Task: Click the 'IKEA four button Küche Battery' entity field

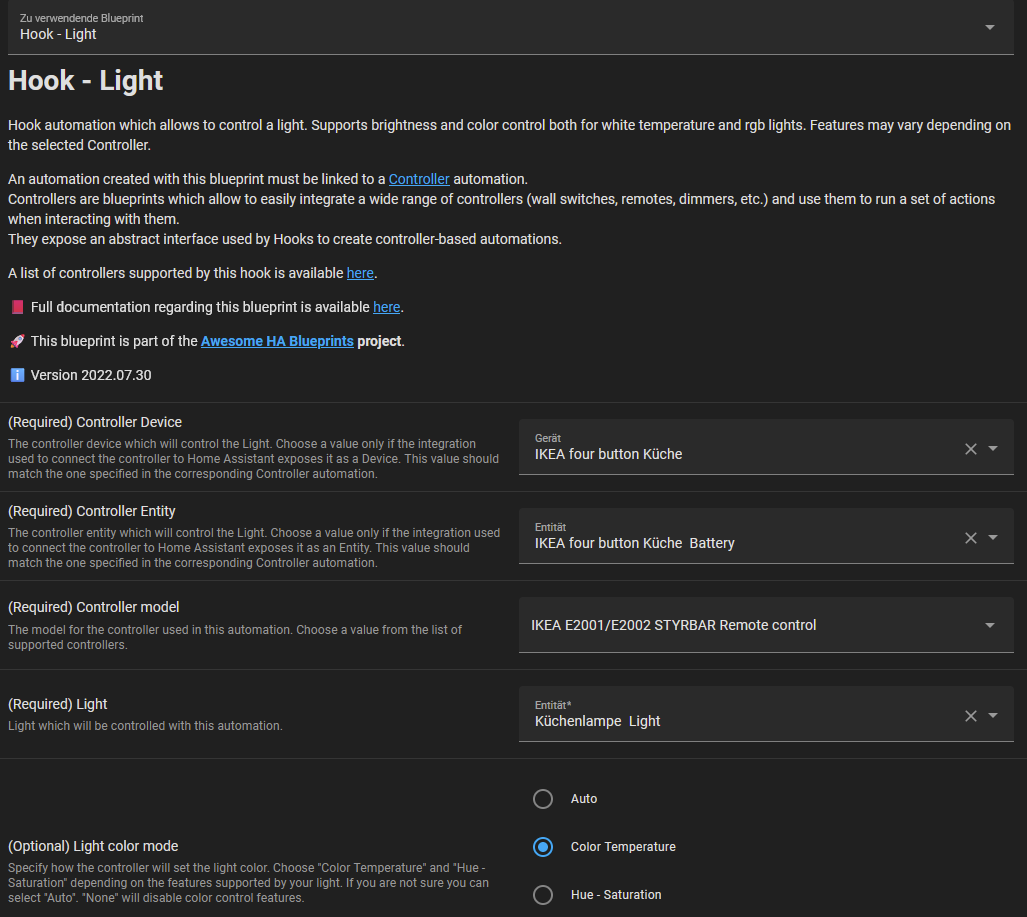Action: (766, 536)
